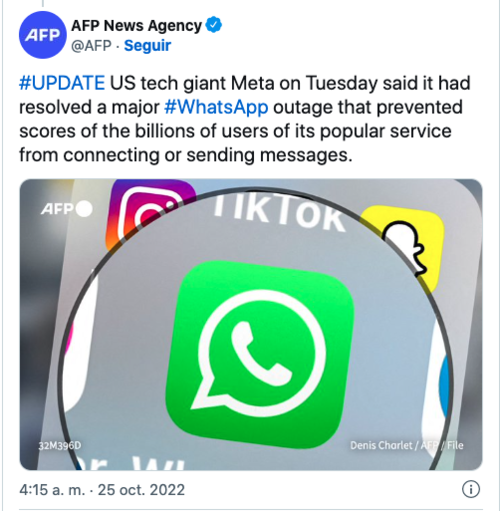Viewport: 500px width, 511px height.
Task: Click the TikTok label in the photo
Action: 278,212
